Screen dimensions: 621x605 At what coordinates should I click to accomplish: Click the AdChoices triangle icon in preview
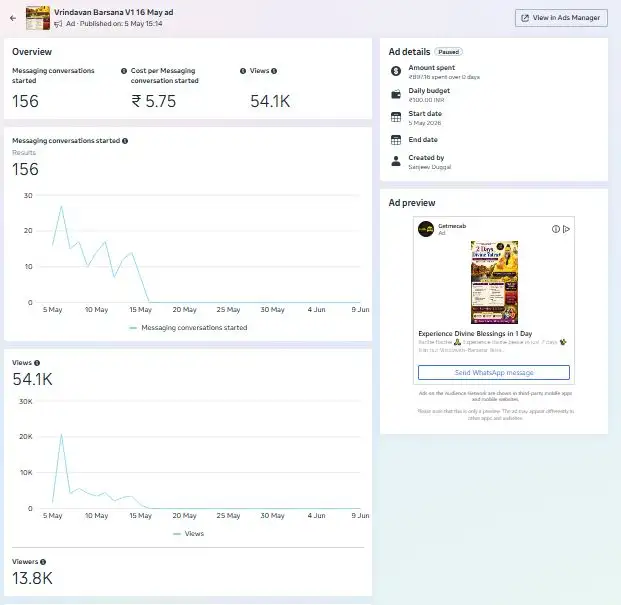tap(566, 229)
